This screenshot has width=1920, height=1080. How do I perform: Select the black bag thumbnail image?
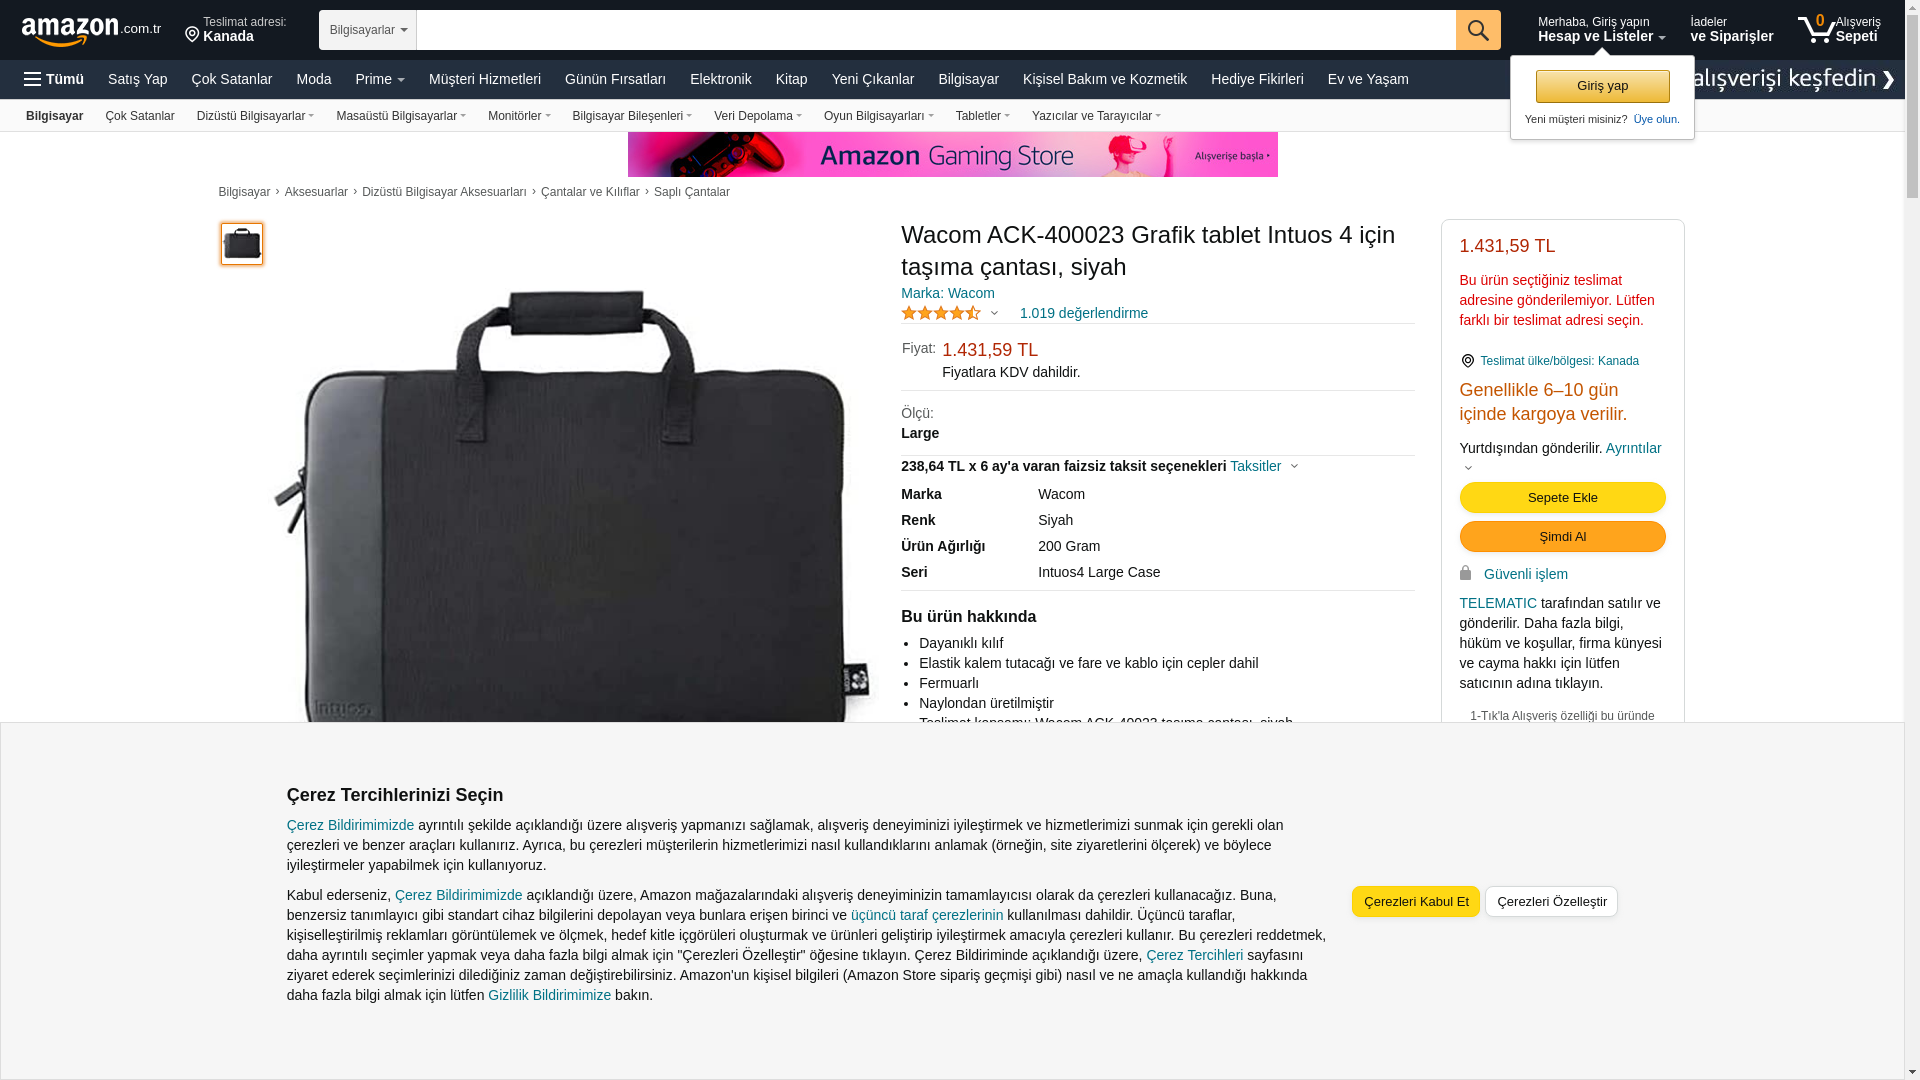pos(242,244)
